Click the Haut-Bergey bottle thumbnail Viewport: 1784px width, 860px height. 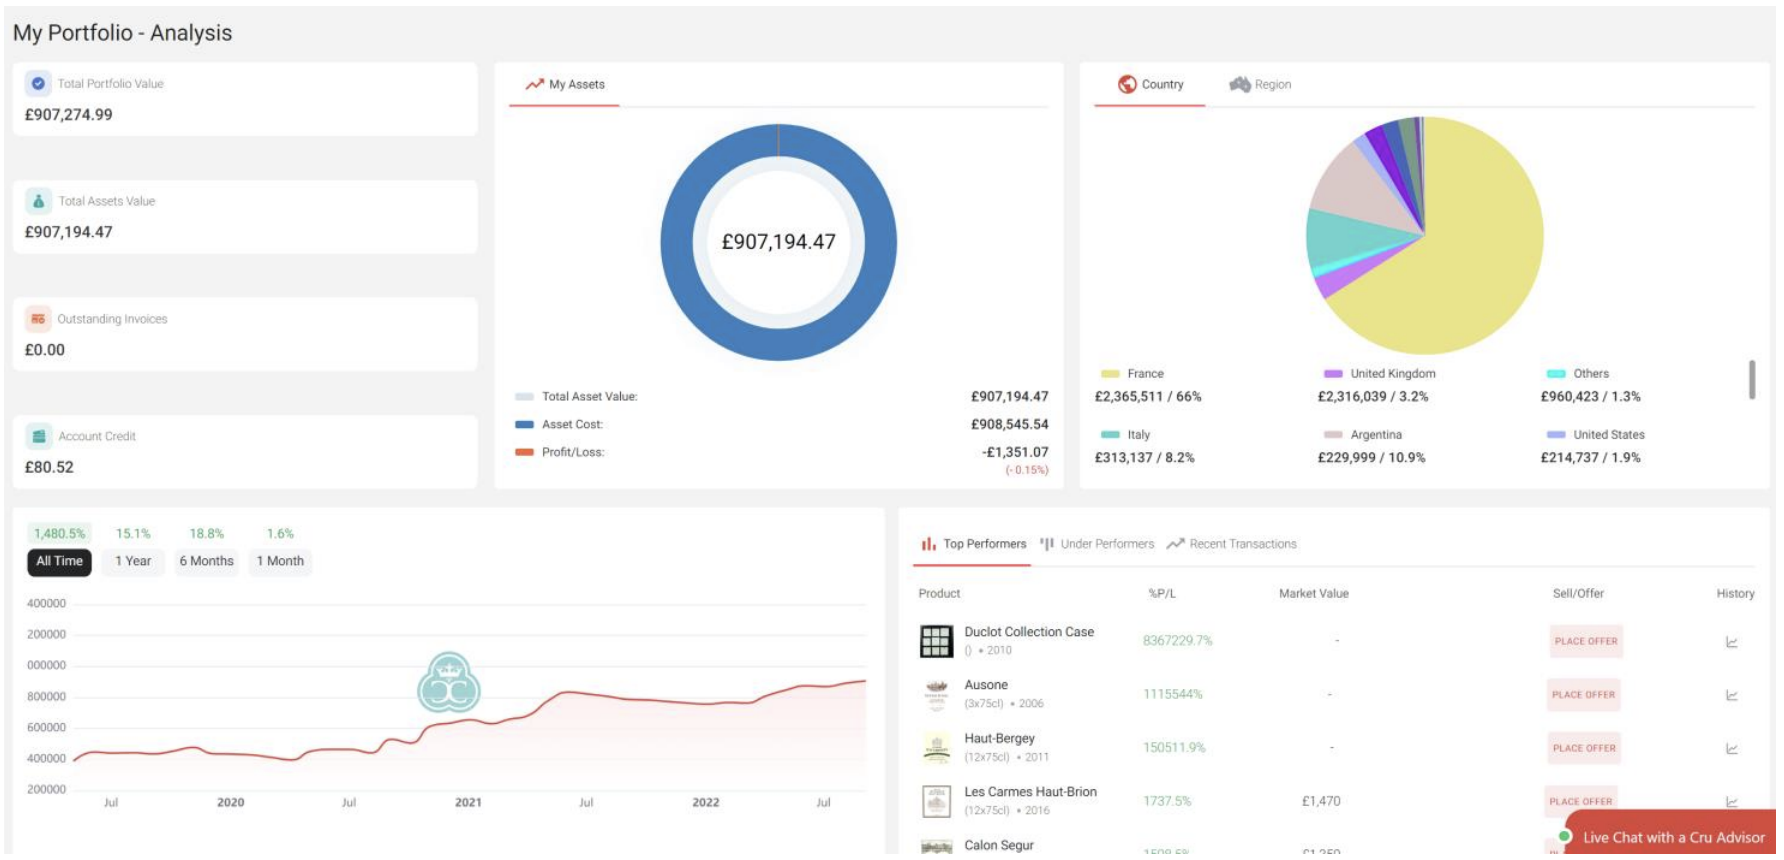[x=937, y=747]
